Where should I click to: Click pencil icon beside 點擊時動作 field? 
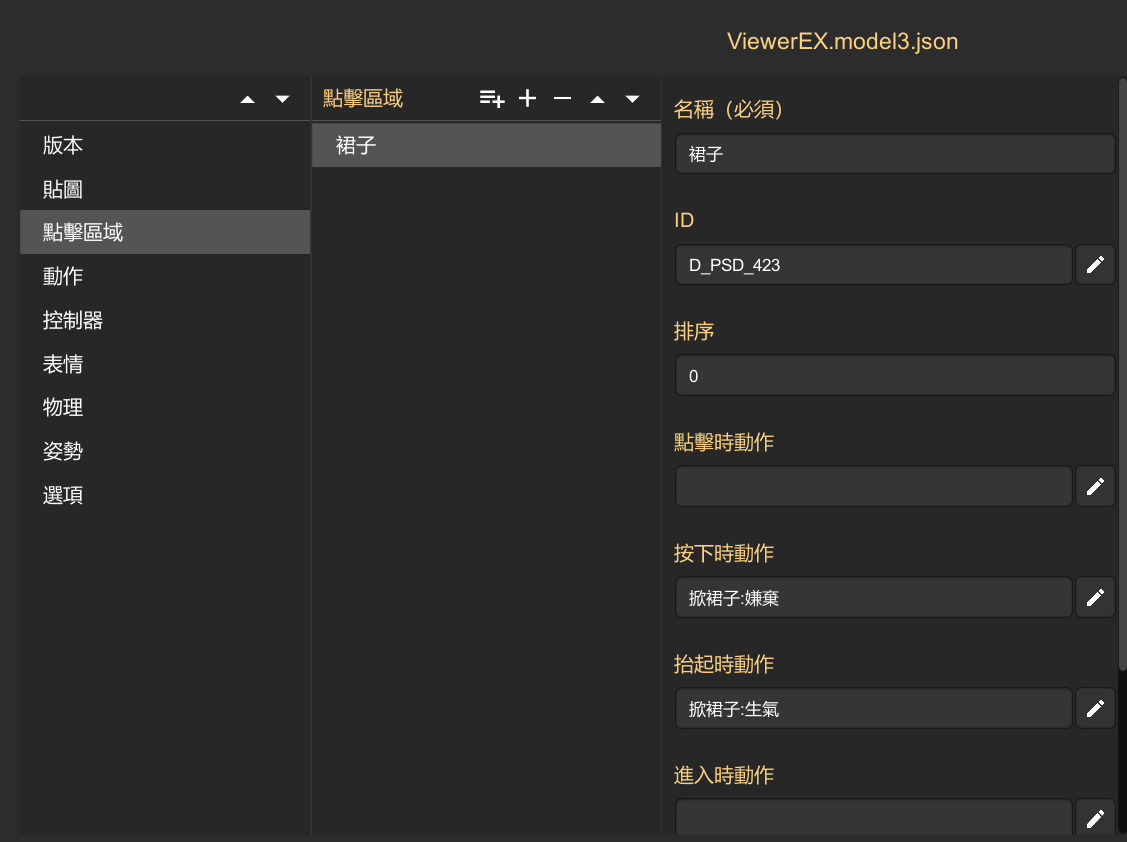point(1095,486)
